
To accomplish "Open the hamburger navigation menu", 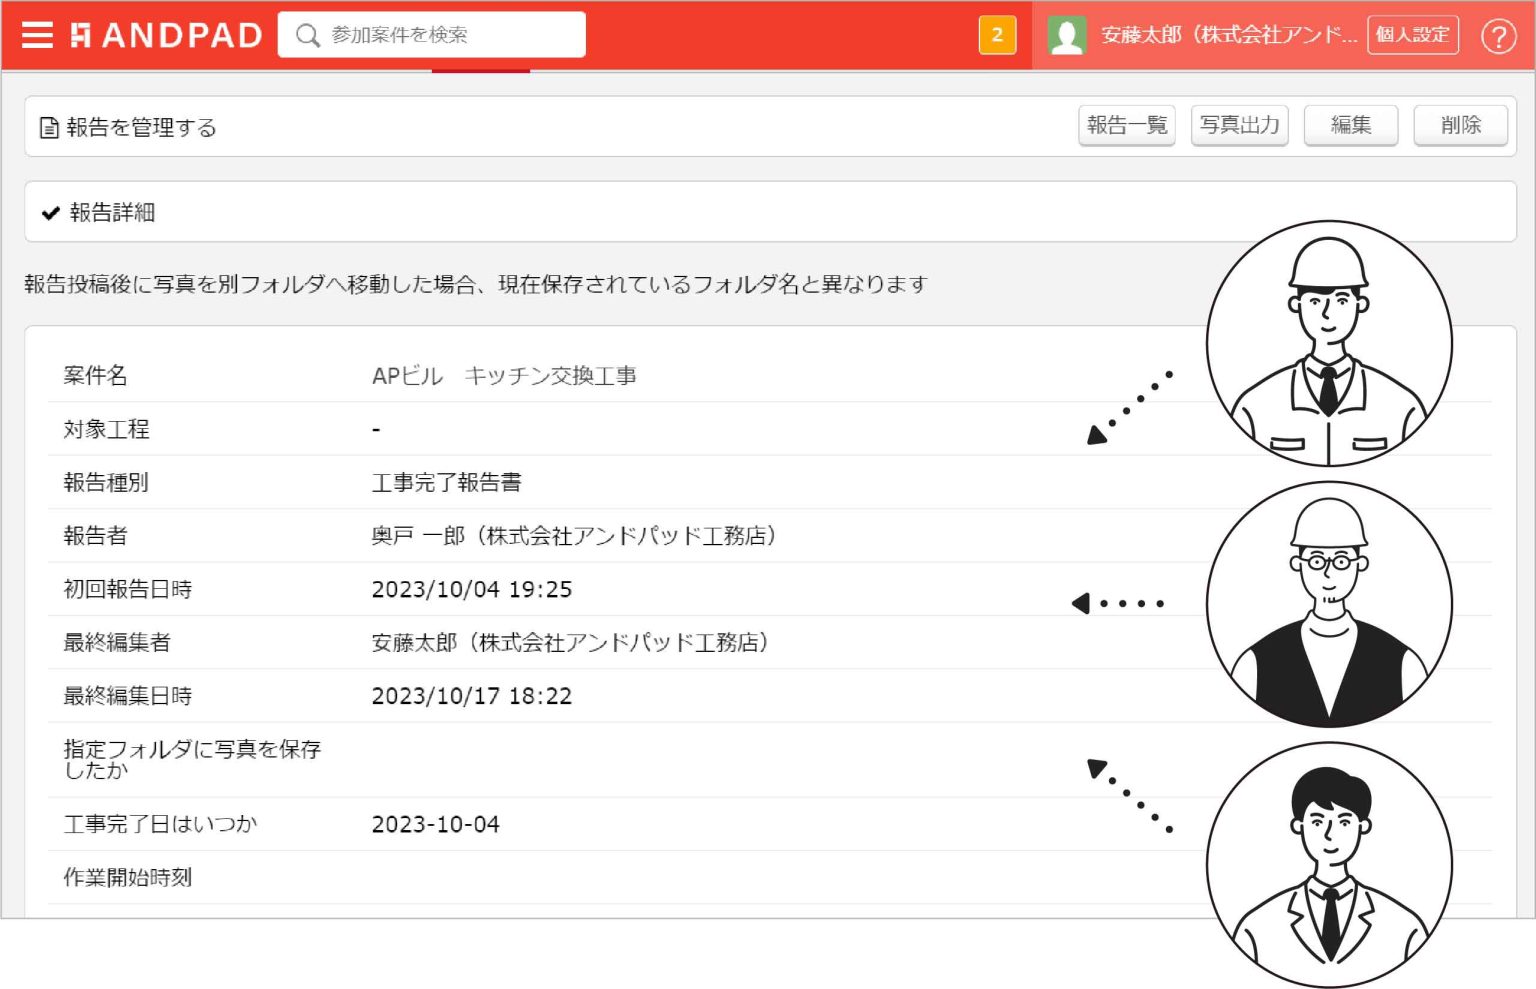I will click(37, 35).
